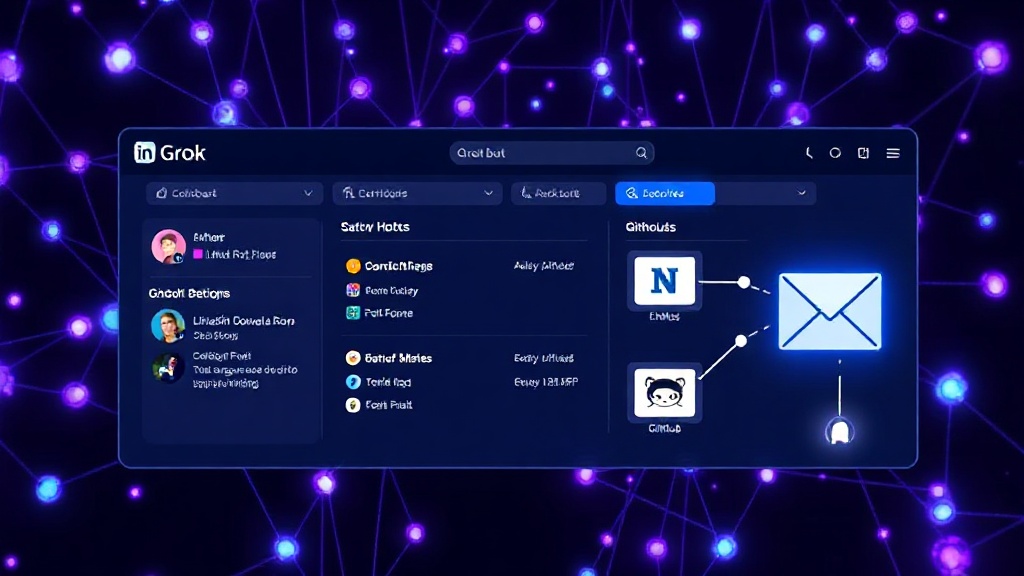
Task: Open the teal avatar contact
Action: 168,326
